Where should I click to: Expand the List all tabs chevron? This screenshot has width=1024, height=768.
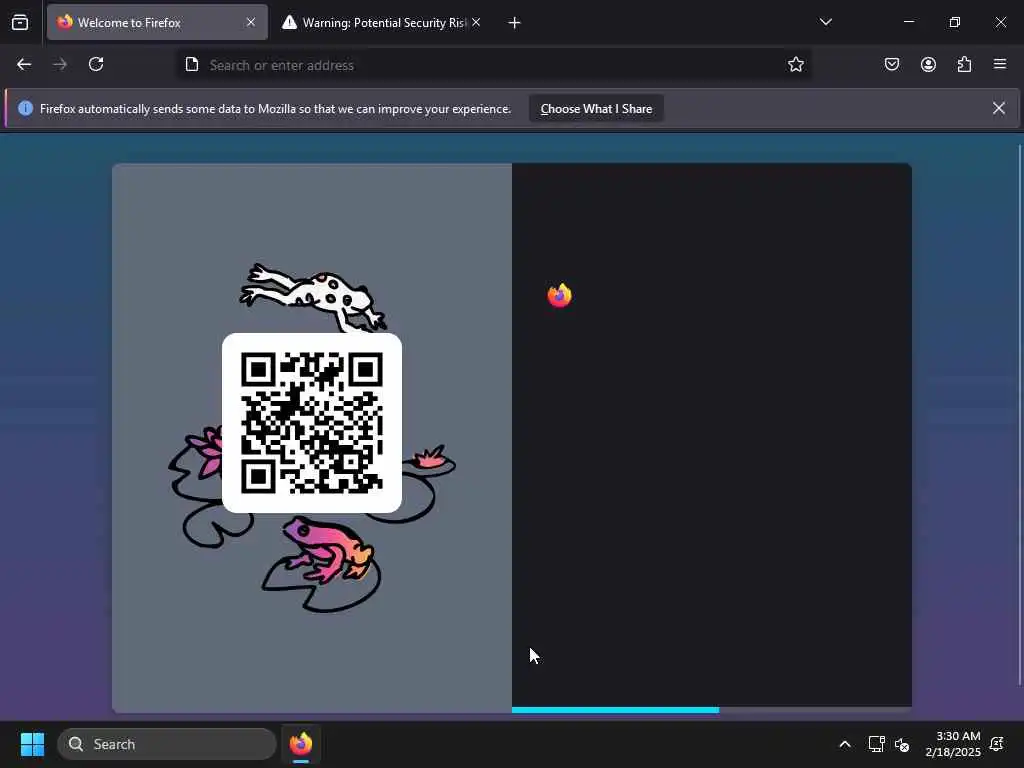825,22
